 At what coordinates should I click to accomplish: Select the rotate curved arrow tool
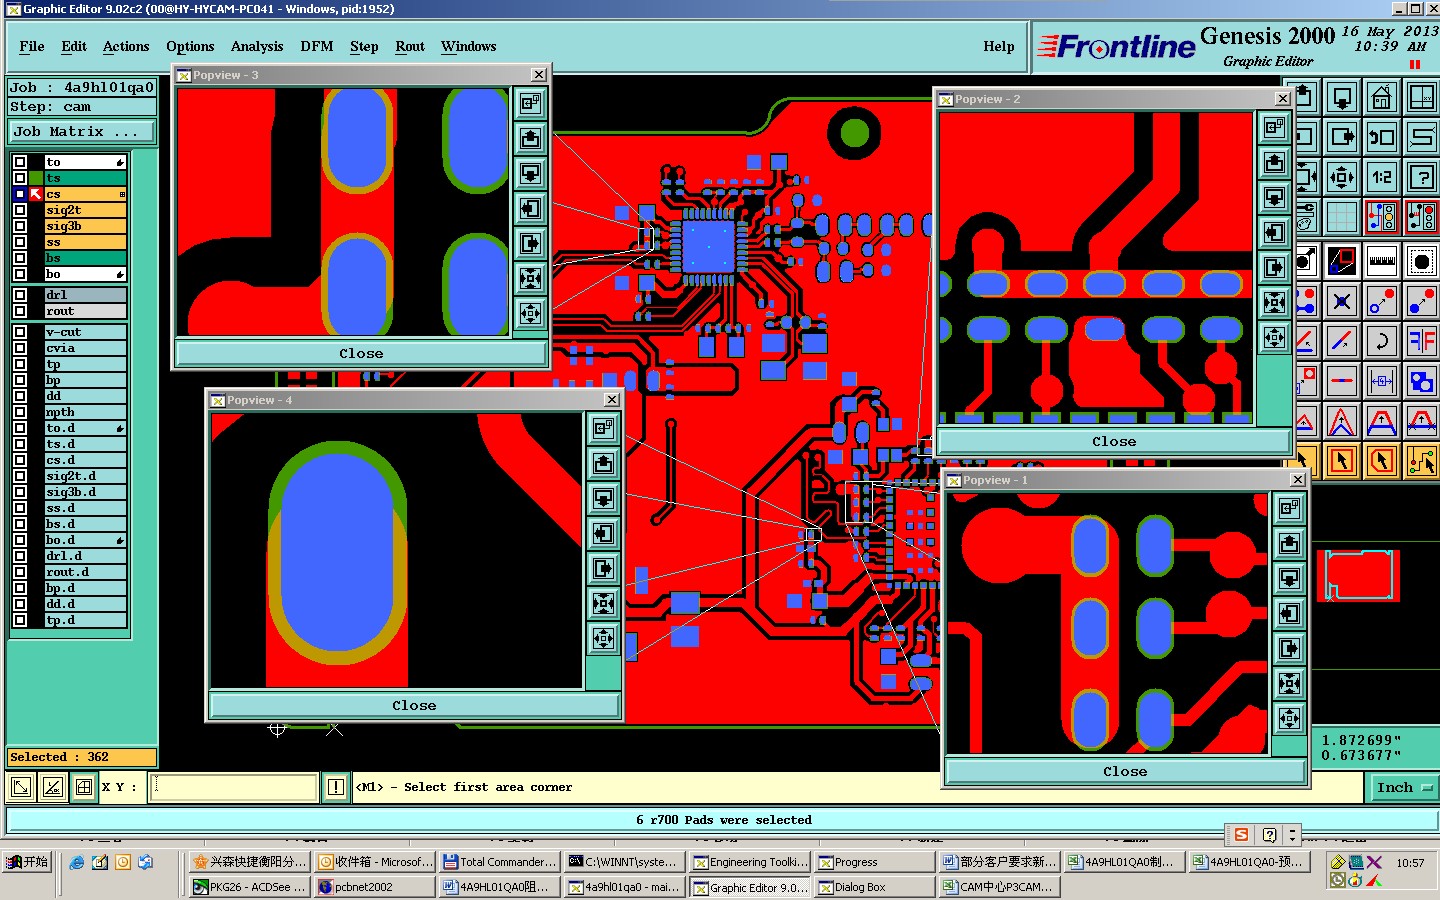click(x=1381, y=341)
